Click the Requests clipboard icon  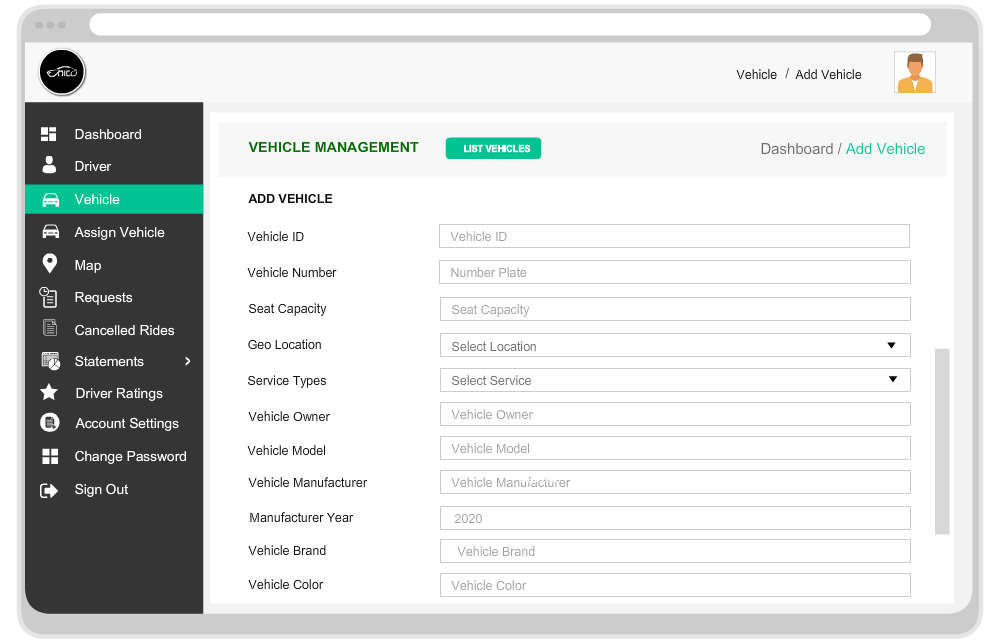[x=48, y=297]
